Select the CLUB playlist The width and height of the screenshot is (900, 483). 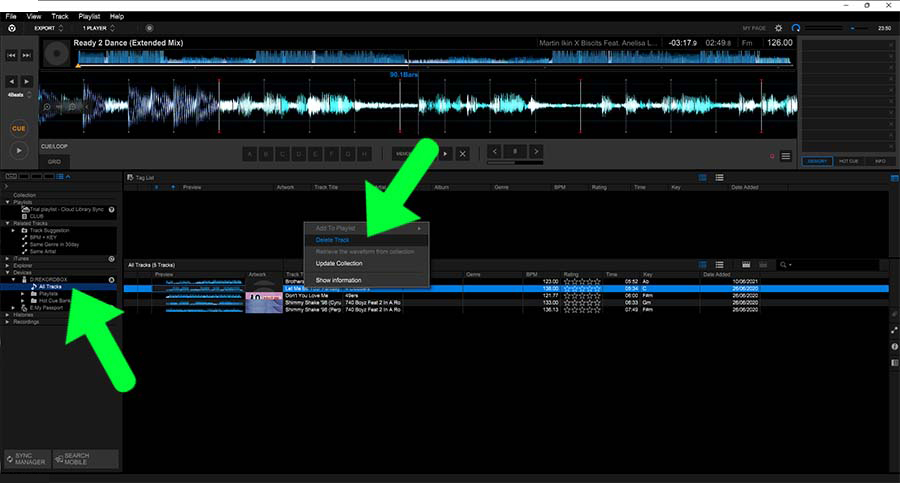pyautogui.click(x=37, y=217)
